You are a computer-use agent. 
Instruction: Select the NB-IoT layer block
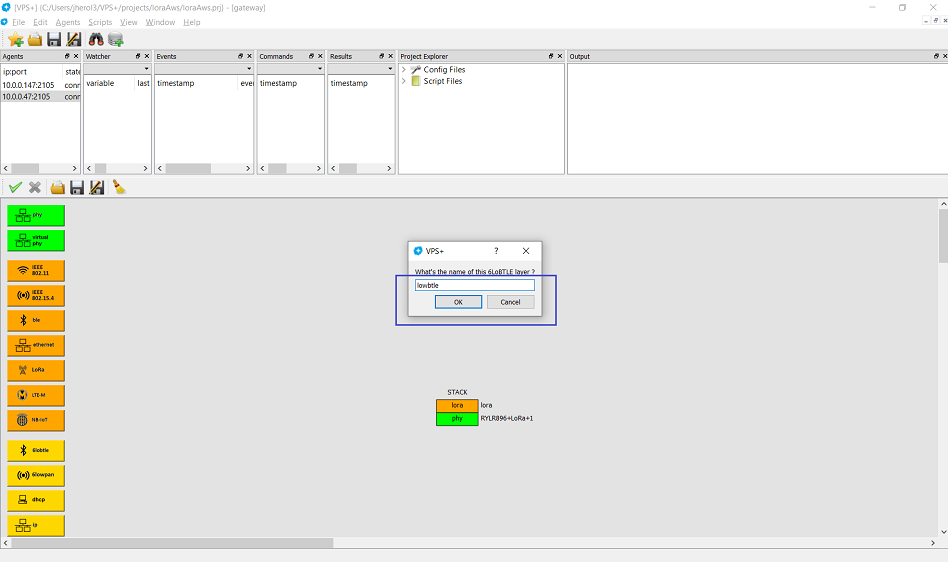pos(36,420)
